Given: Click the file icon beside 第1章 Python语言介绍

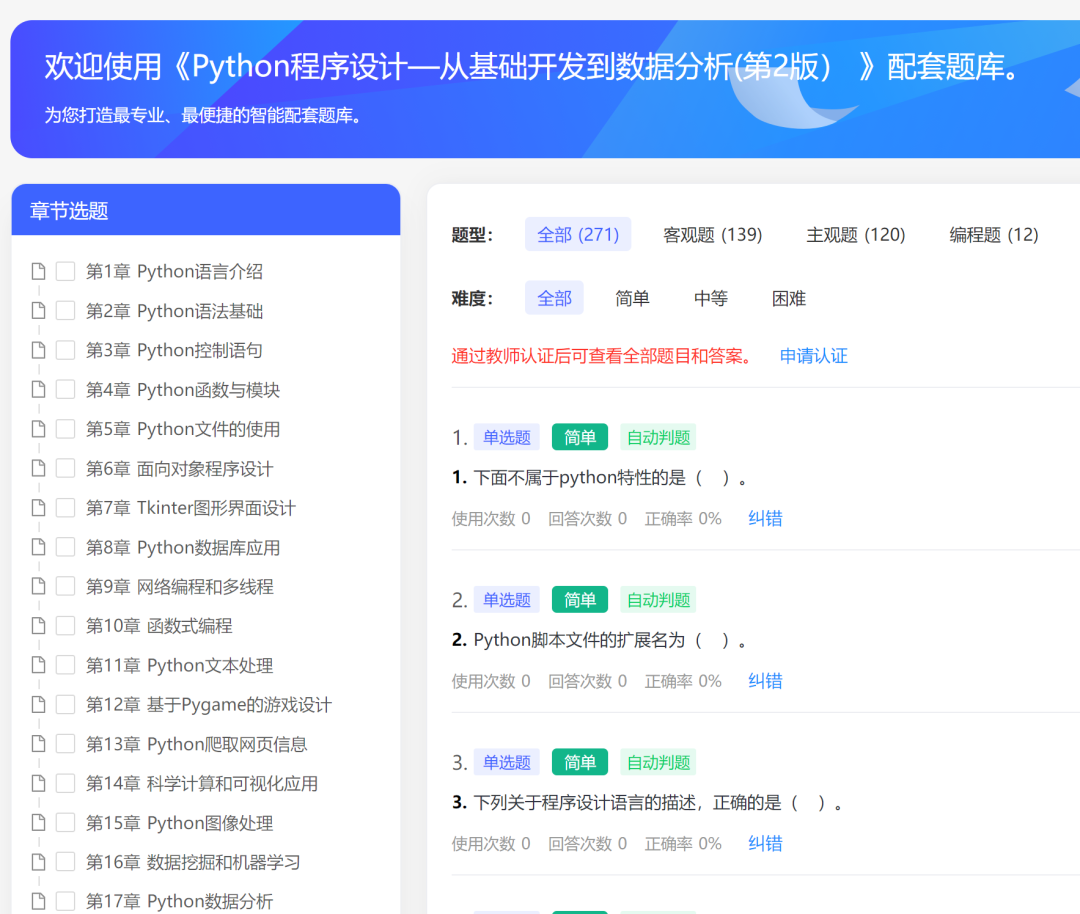Looking at the screenshot, I should pyautogui.click(x=39, y=271).
